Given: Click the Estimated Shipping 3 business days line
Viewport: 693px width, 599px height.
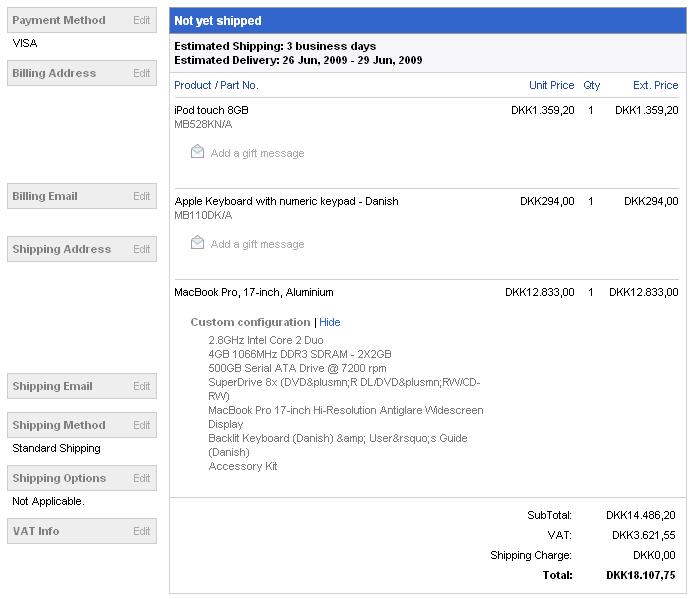Looking at the screenshot, I should [x=275, y=46].
